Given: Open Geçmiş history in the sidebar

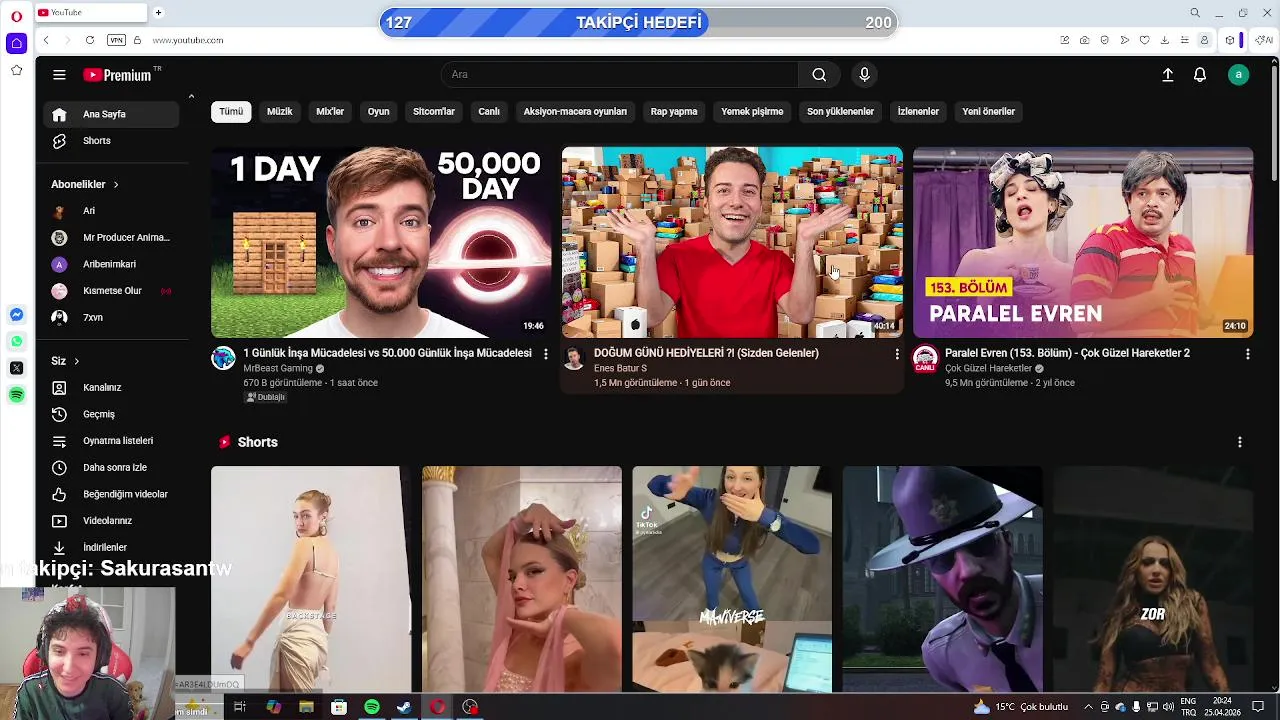Looking at the screenshot, I should 99,414.
